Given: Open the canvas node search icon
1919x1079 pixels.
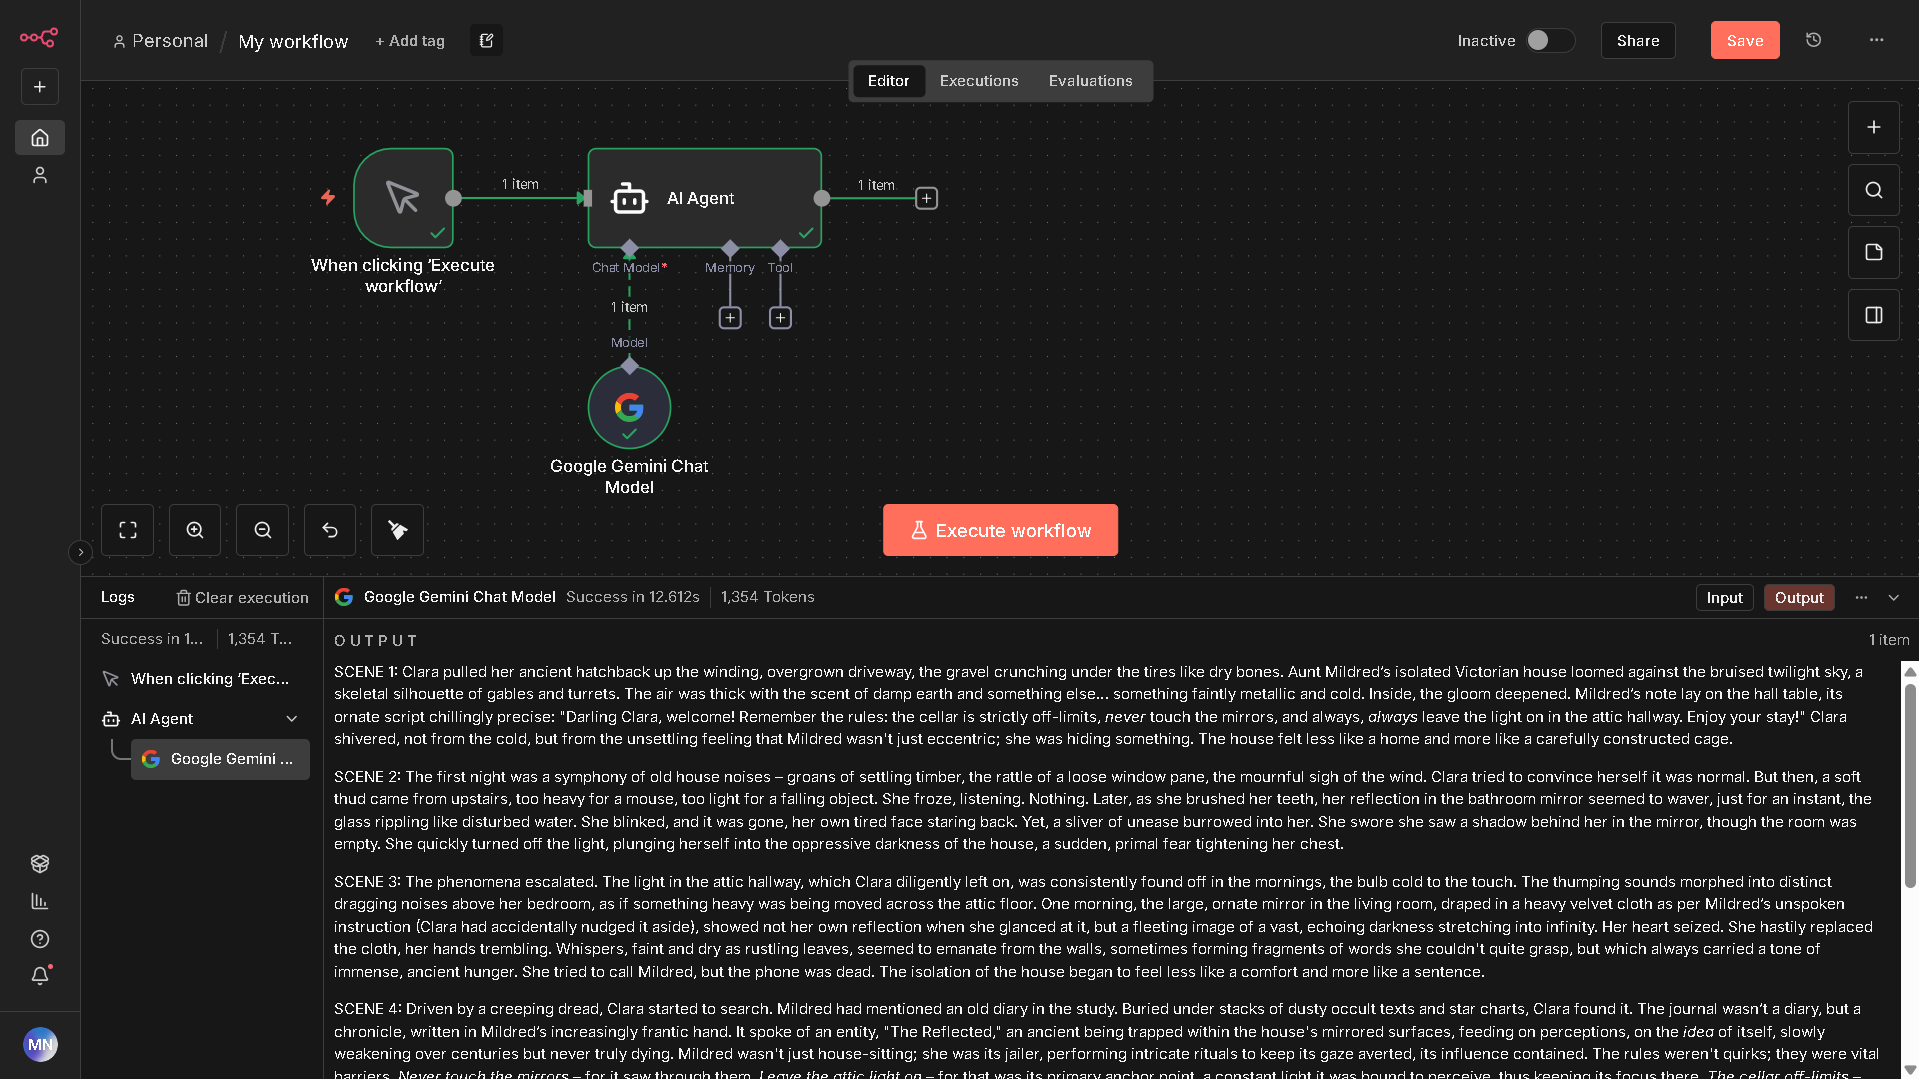Looking at the screenshot, I should pyautogui.click(x=1874, y=190).
